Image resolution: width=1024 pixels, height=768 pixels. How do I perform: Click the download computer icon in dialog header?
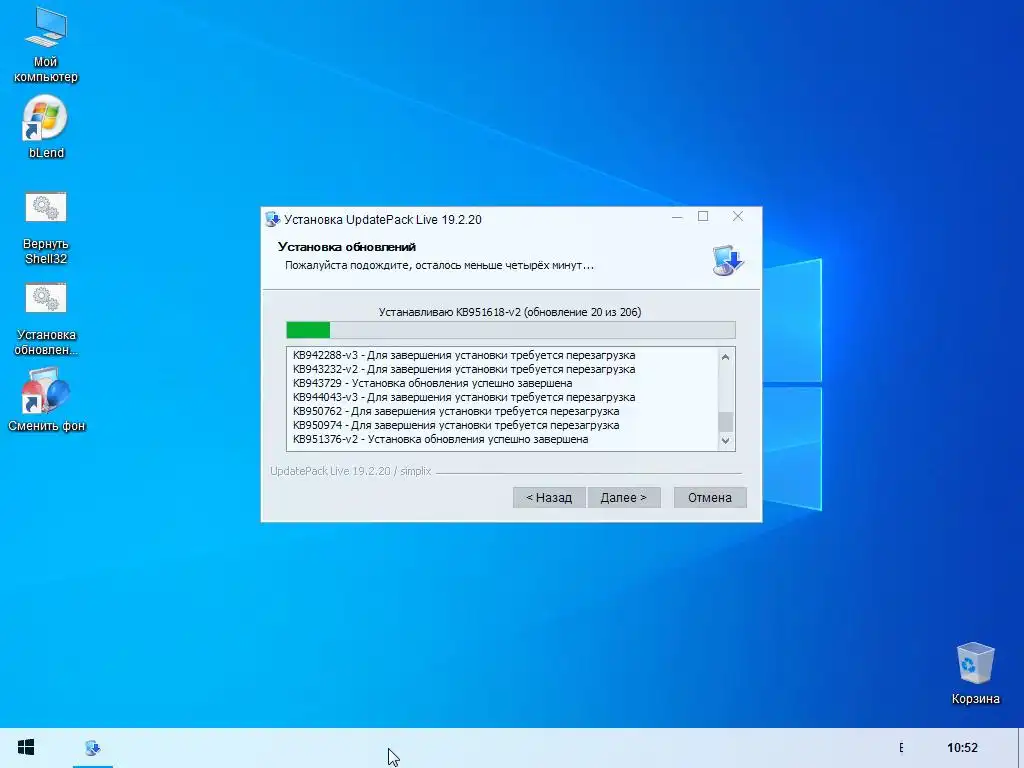(x=728, y=260)
